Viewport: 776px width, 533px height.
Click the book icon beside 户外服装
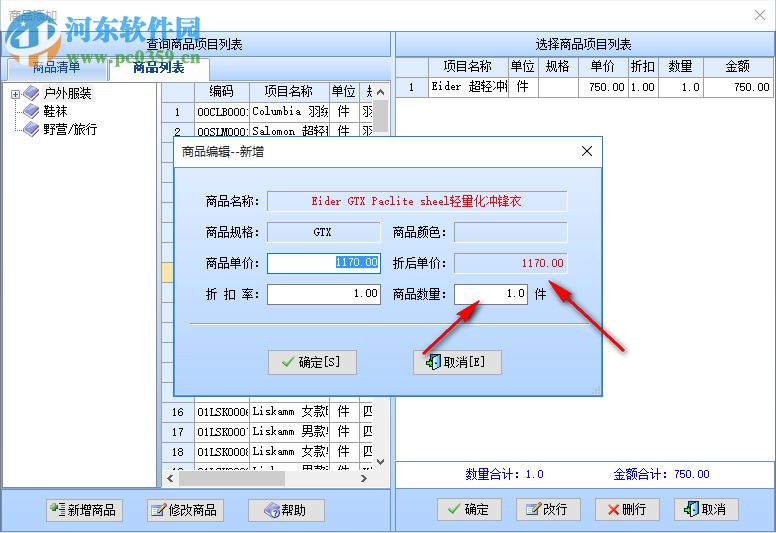31,93
